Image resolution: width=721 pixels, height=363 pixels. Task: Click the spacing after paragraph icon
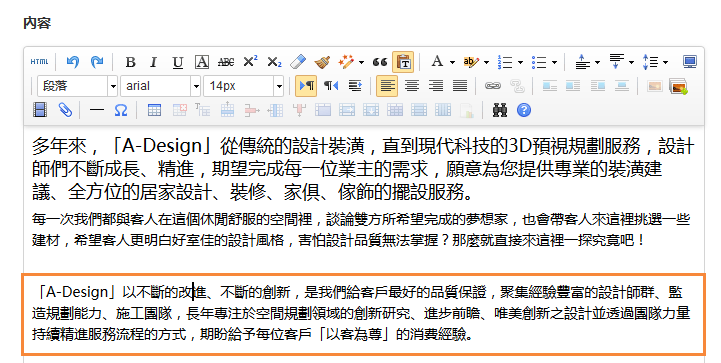[617, 62]
